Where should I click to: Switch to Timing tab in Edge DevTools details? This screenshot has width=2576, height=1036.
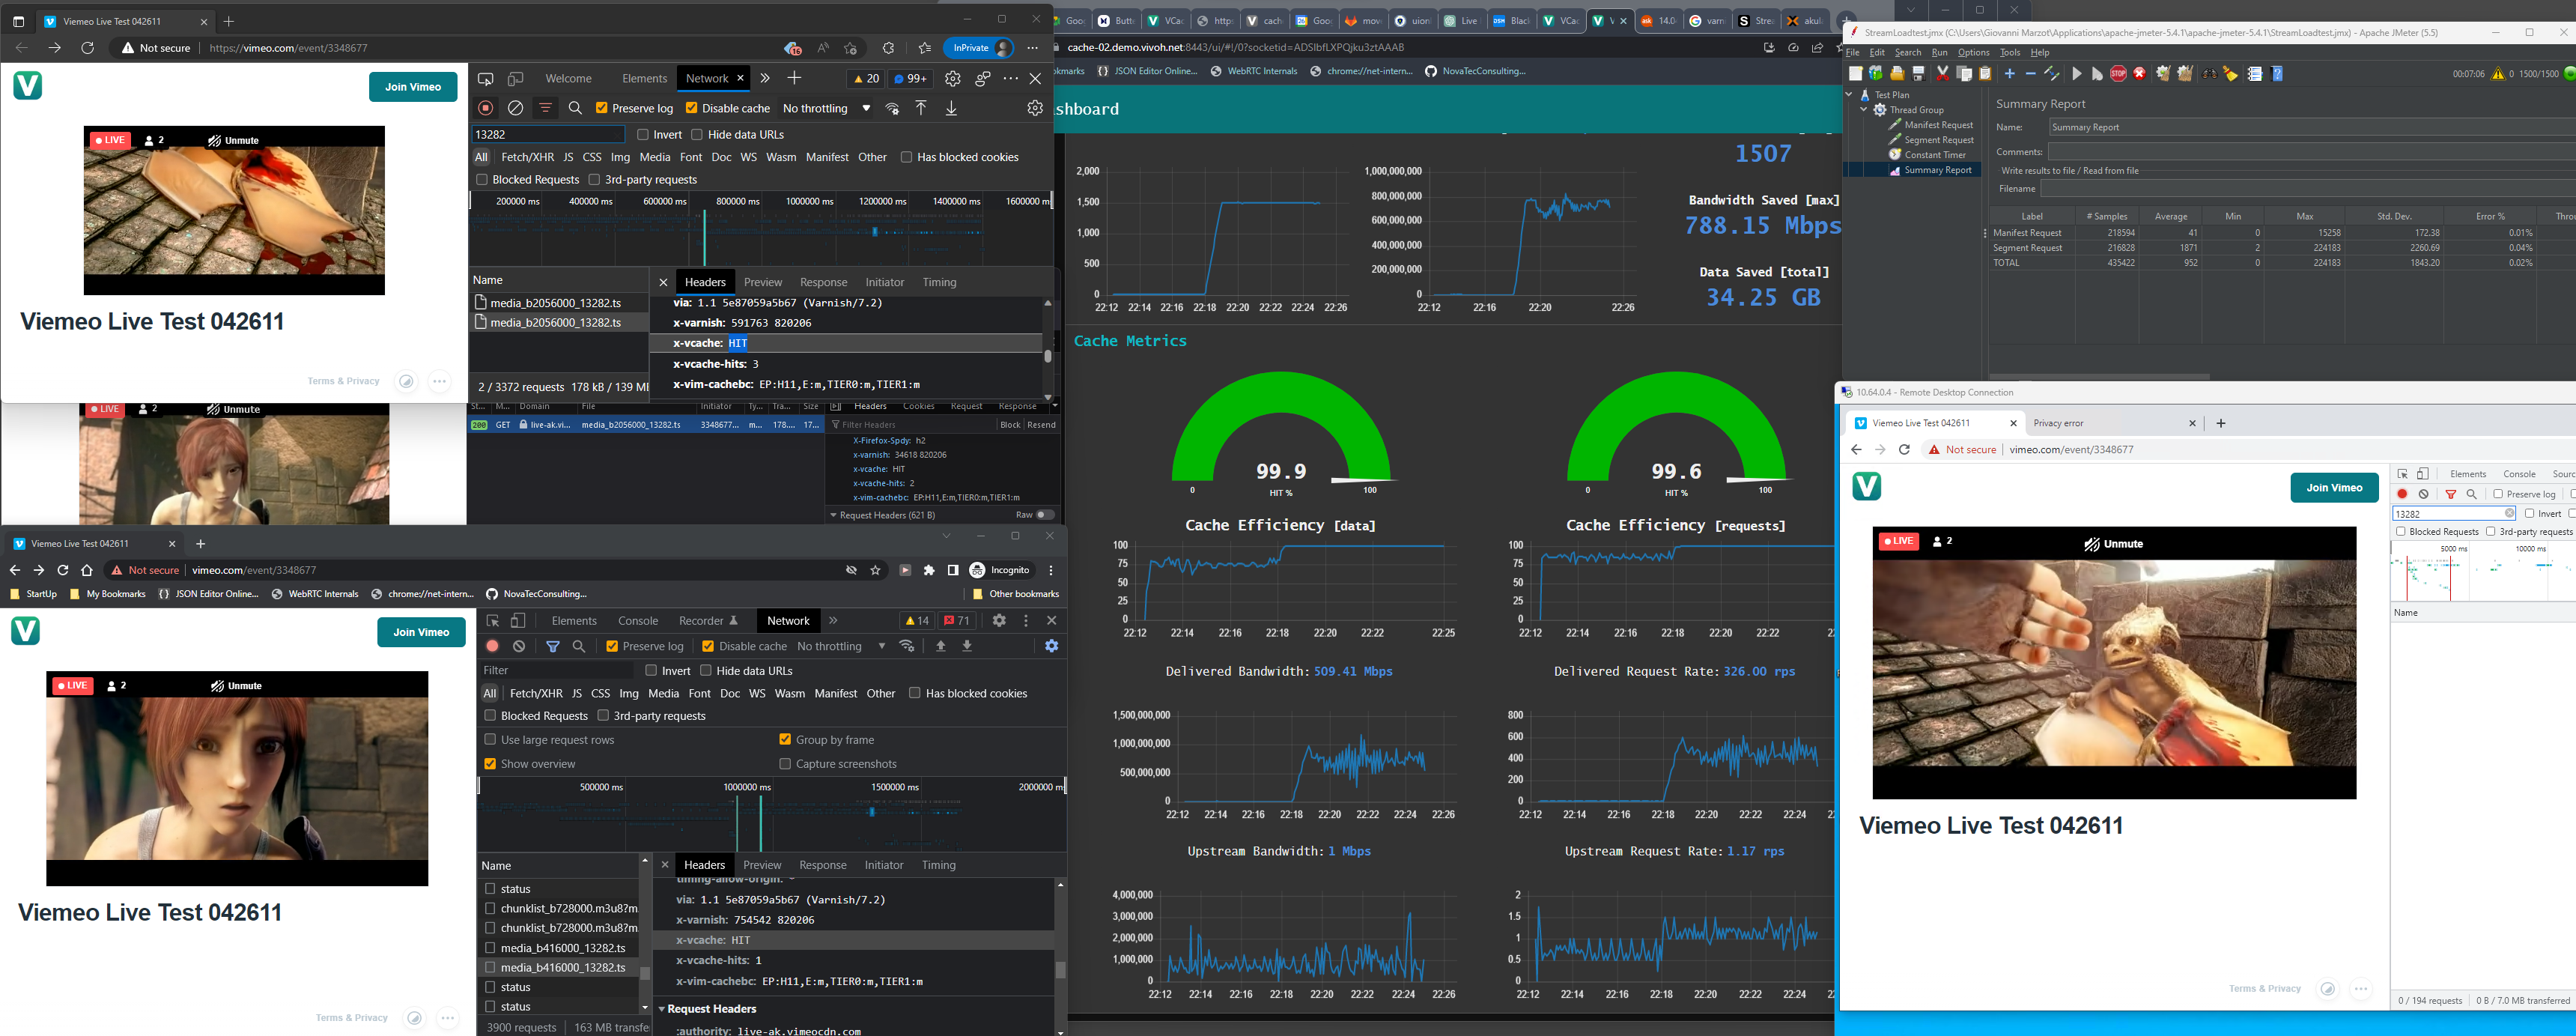coord(939,282)
